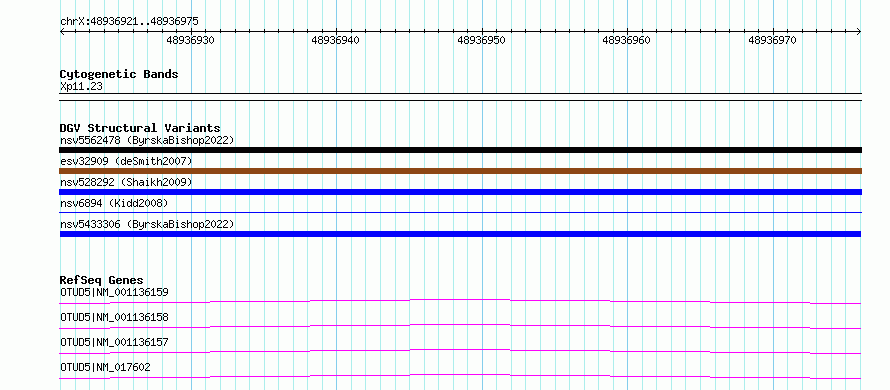Select the magenta NM_001136157 transcript line

460,351
